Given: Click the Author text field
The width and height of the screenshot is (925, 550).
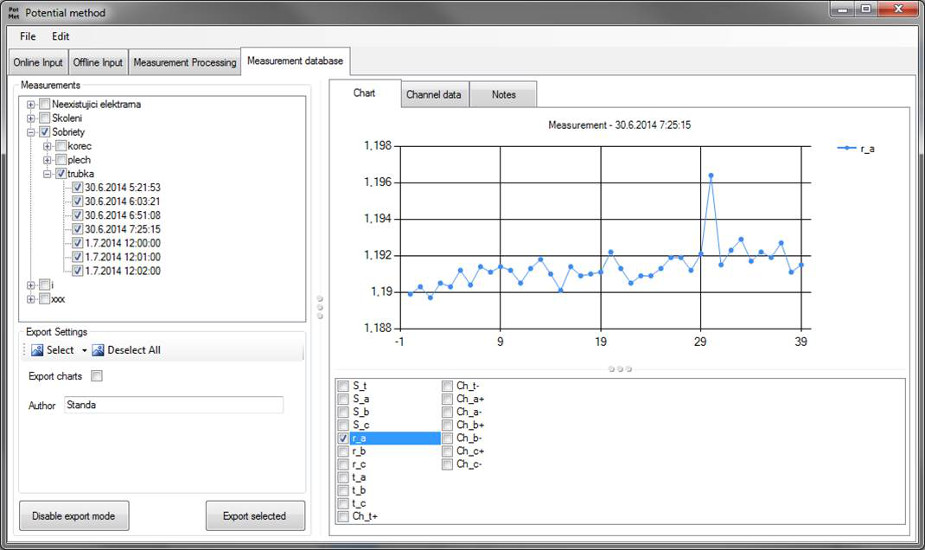Looking at the screenshot, I should (173, 405).
